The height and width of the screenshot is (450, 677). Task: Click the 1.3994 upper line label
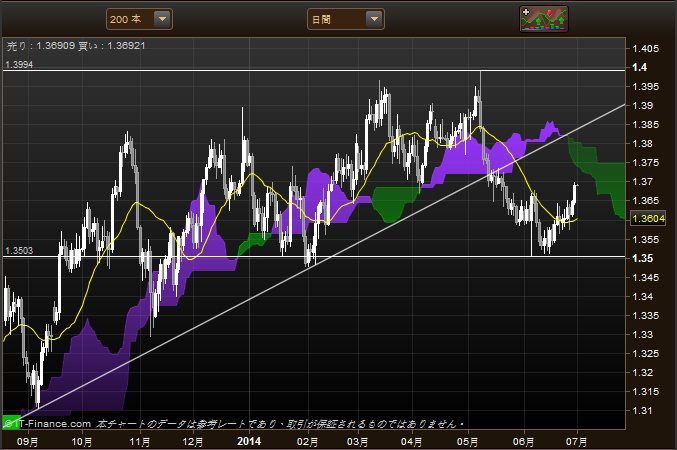pos(19,64)
